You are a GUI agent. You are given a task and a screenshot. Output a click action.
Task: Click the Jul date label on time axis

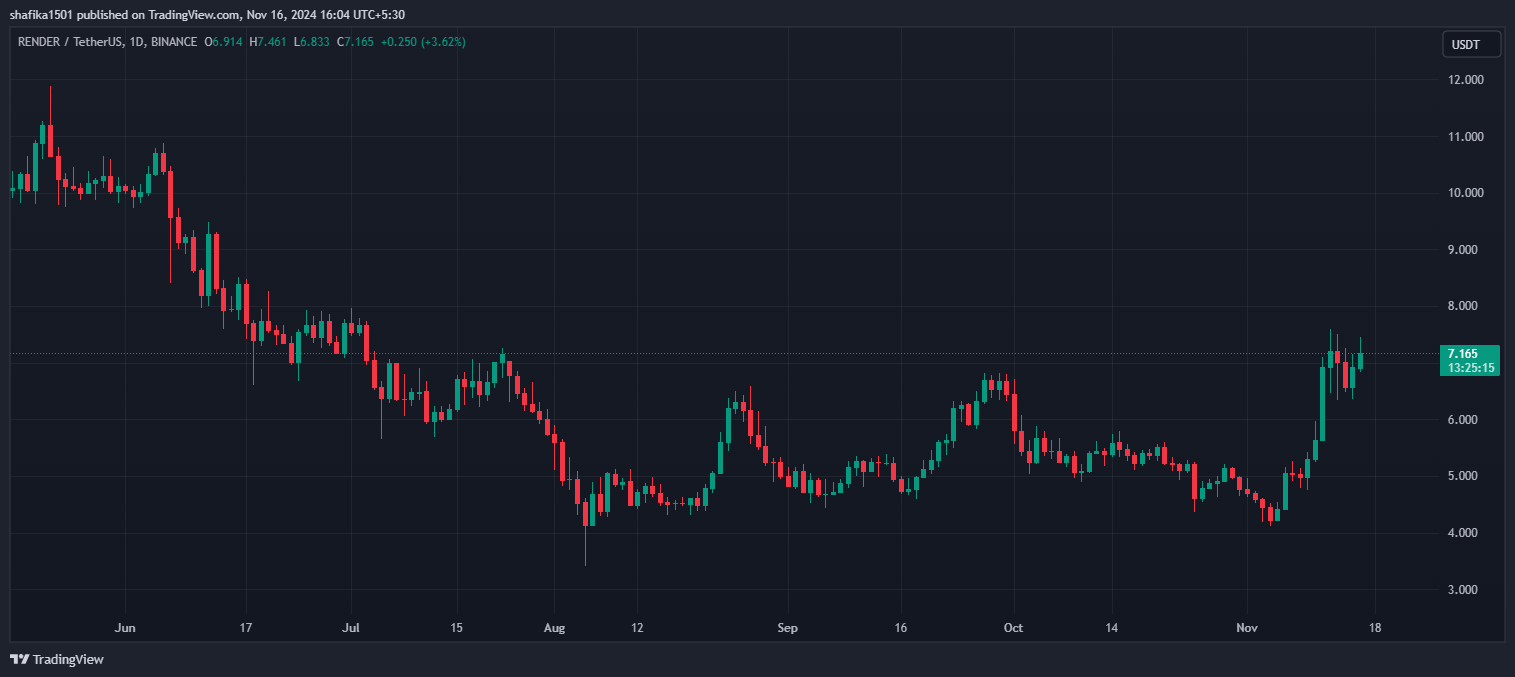(351, 628)
